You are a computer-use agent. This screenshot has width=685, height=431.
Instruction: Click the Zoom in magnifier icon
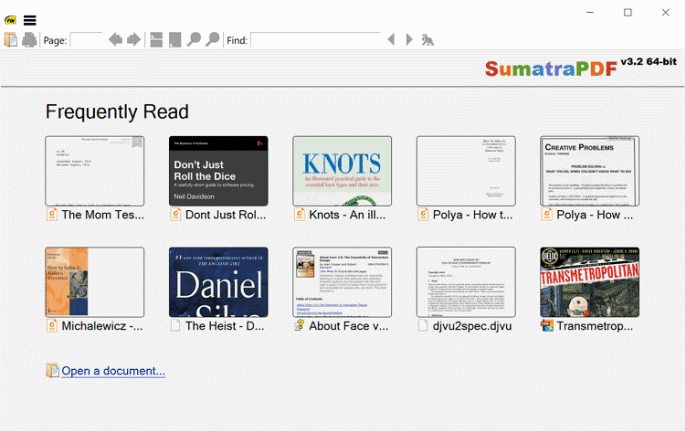(212, 40)
